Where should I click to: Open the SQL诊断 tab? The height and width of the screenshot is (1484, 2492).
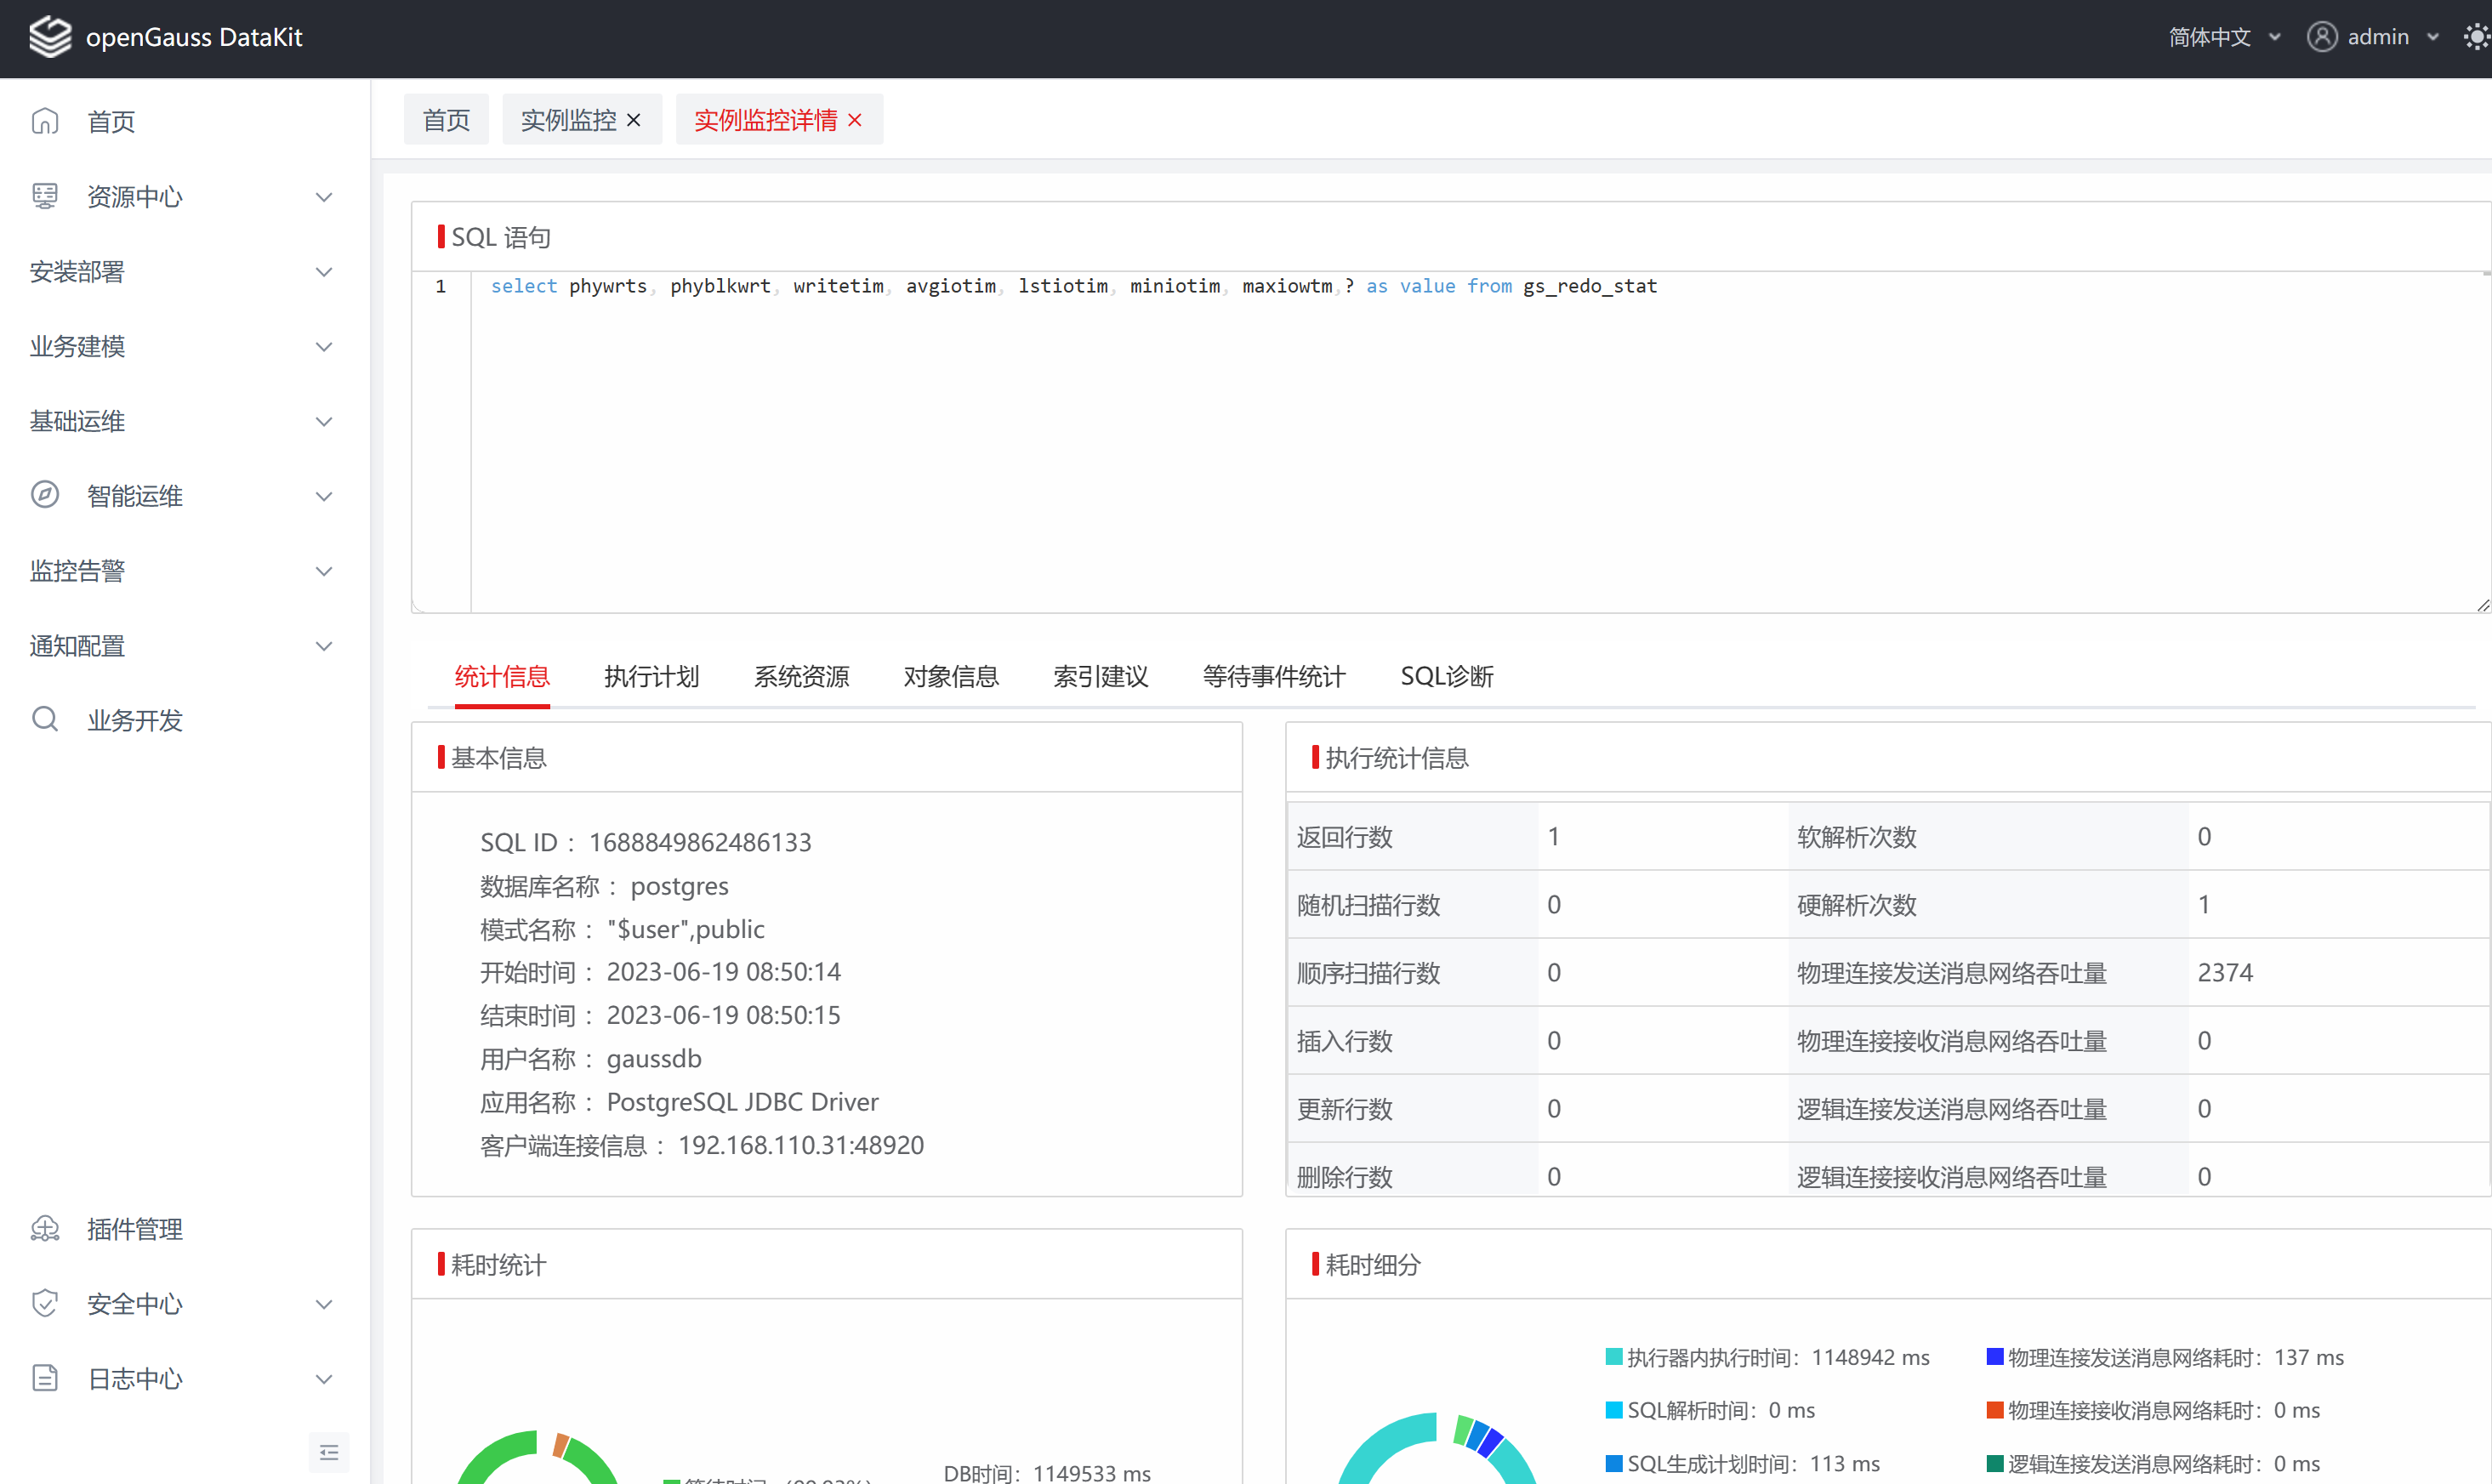click(x=1447, y=677)
